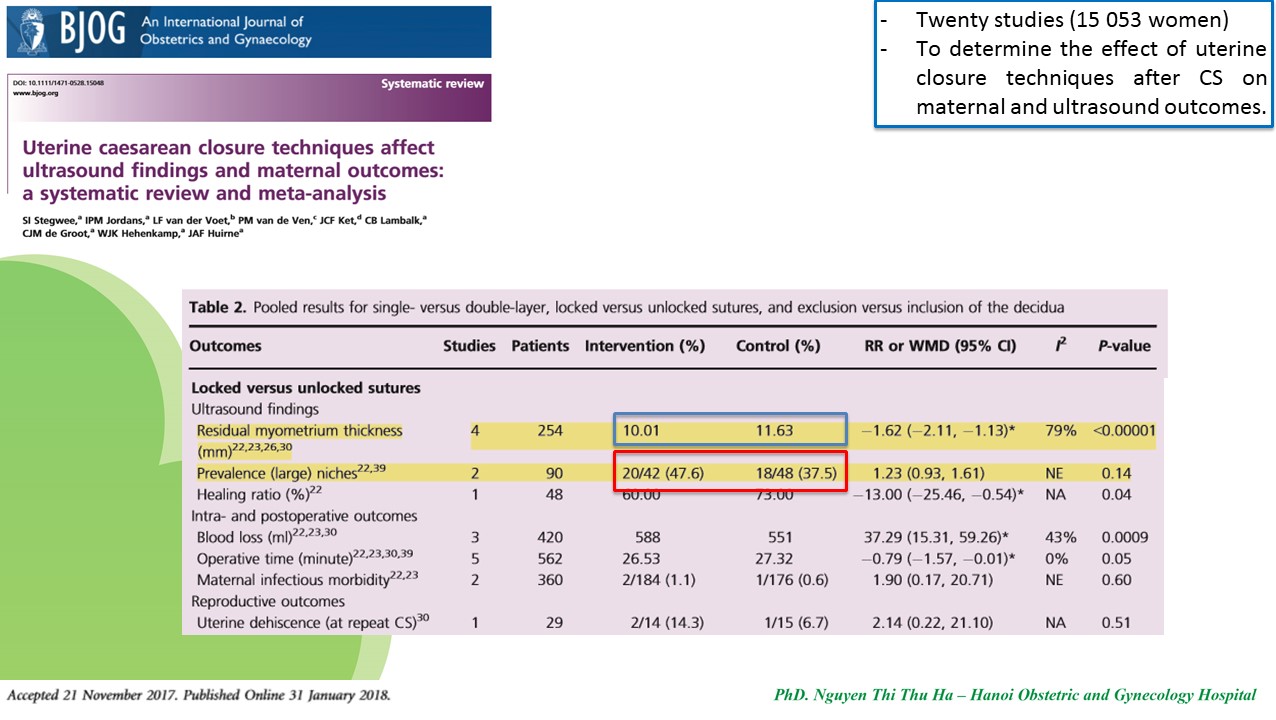Screen dimensions: 1276x720
Task: Click the DOI reference text
Action: [57, 82]
